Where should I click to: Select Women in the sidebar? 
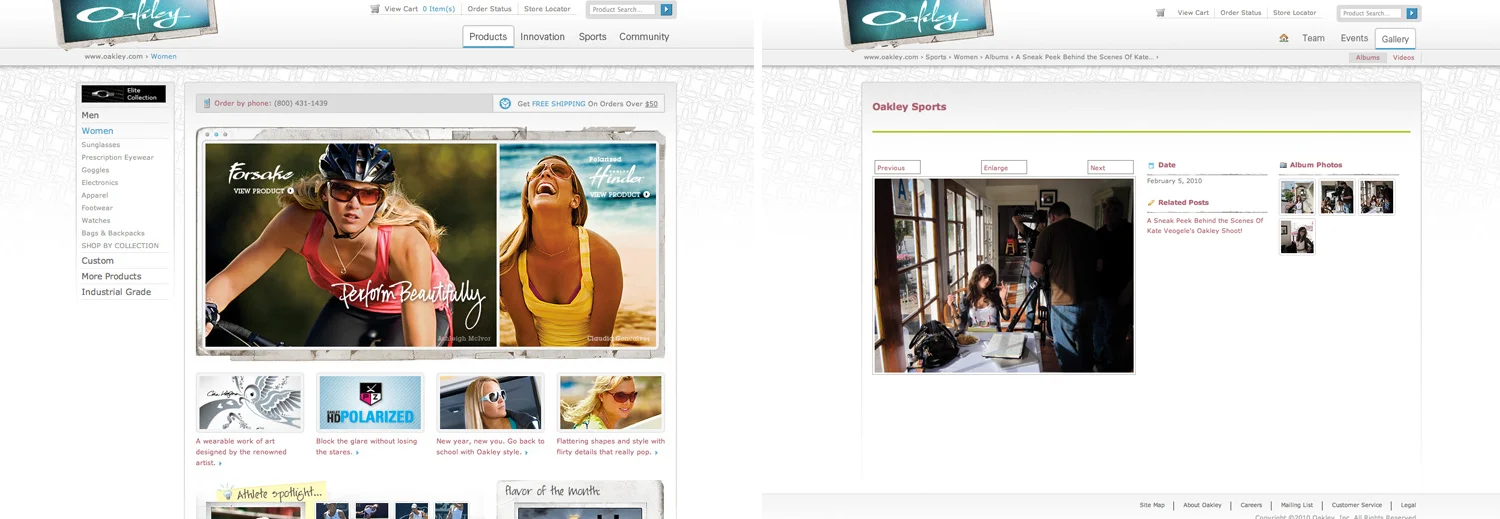point(97,131)
